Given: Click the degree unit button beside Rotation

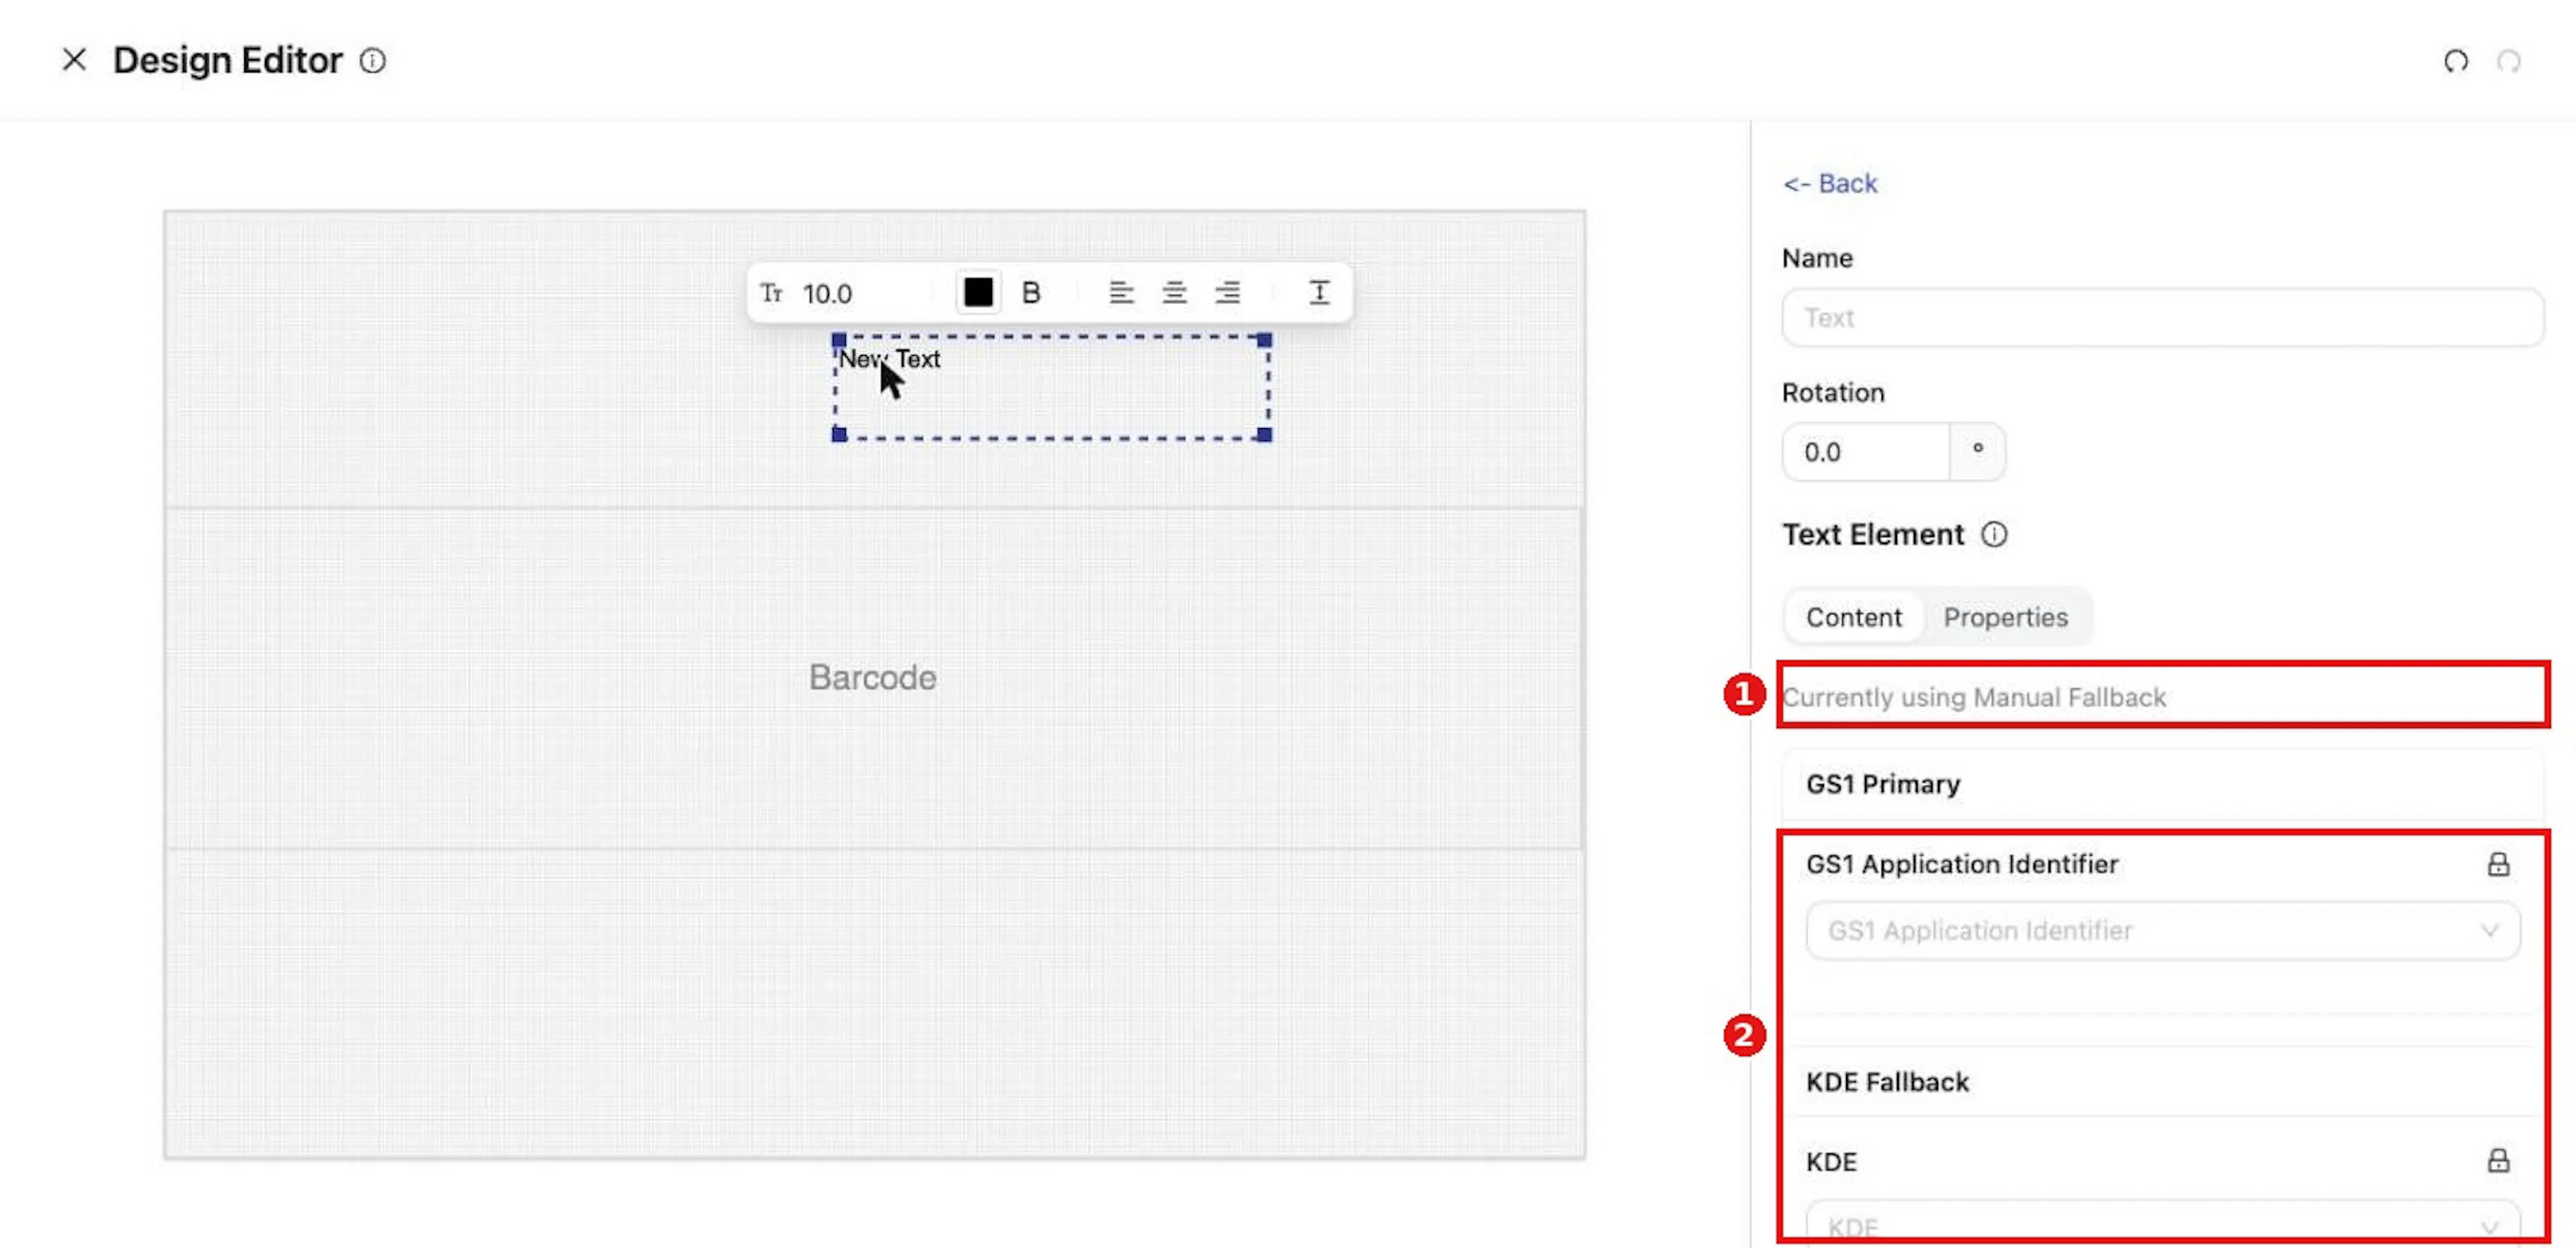Looking at the screenshot, I should point(1978,452).
